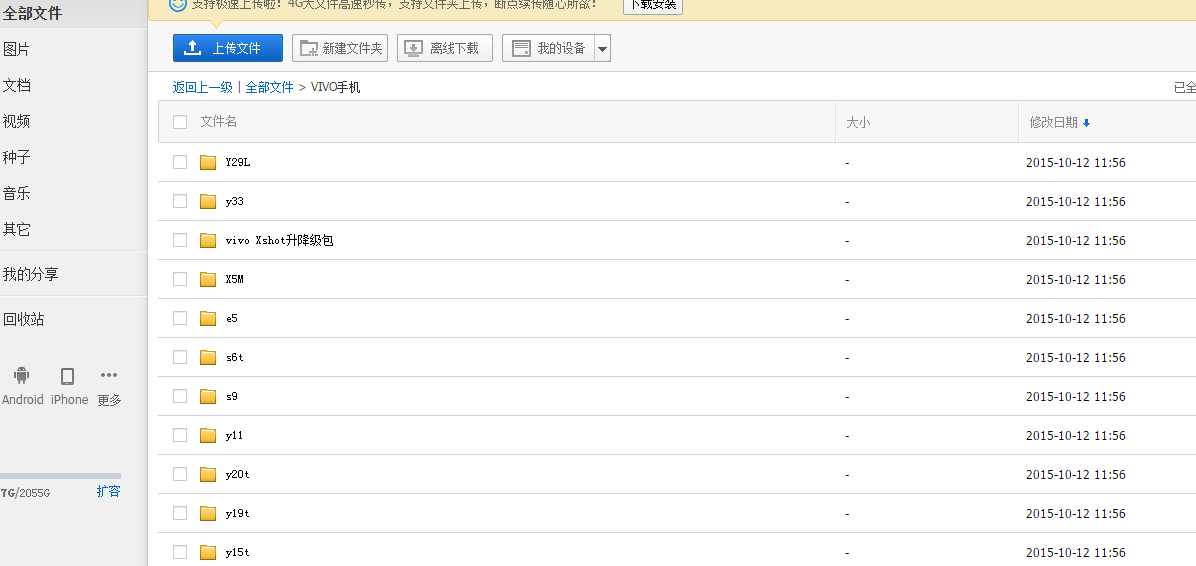Viewport: 1196px width, 566px height.
Task: Sort by 修改日期 using the arrow
Action: (1087, 123)
